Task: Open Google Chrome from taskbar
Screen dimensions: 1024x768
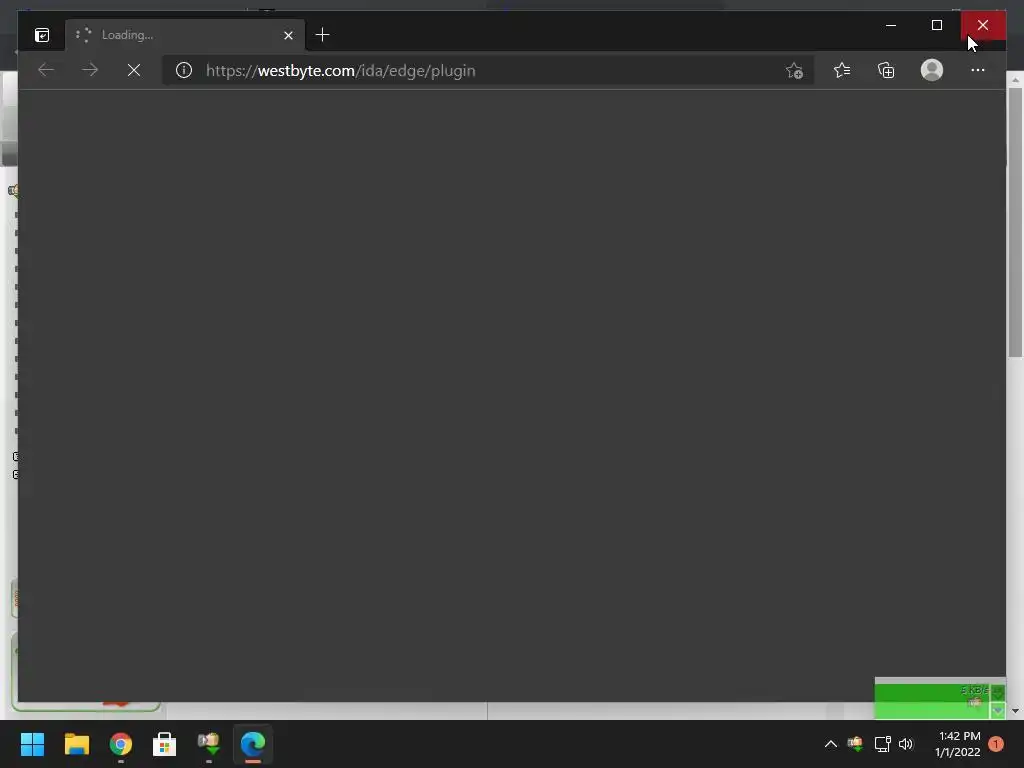Action: pyautogui.click(x=121, y=744)
